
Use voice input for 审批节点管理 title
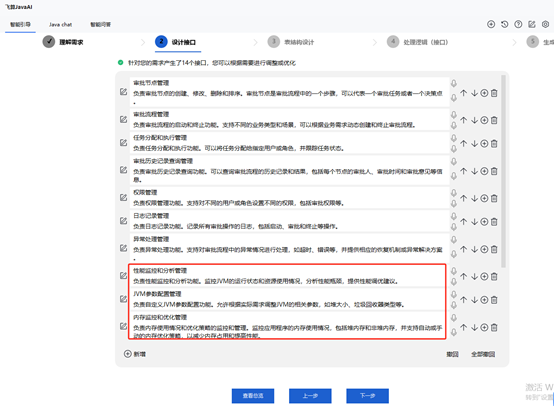[x=454, y=83]
